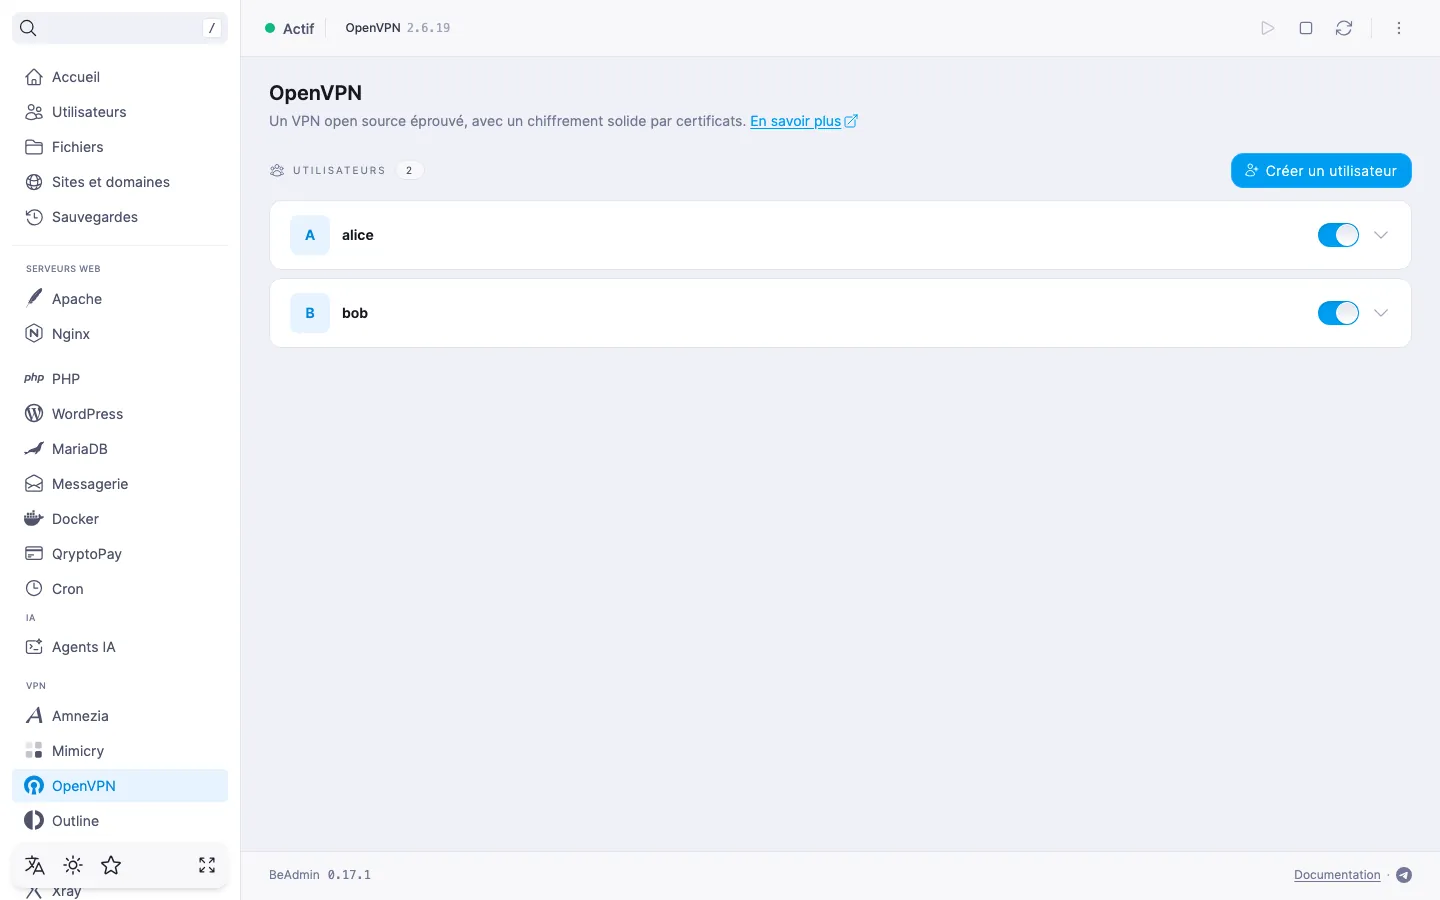
Task: Open Sauvegardes in sidebar
Action: point(120,217)
